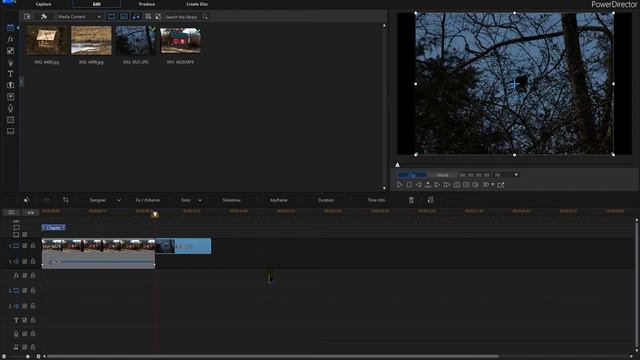Switch to the Create Disc tab
The height and width of the screenshot is (360, 640).
coord(197,4)
